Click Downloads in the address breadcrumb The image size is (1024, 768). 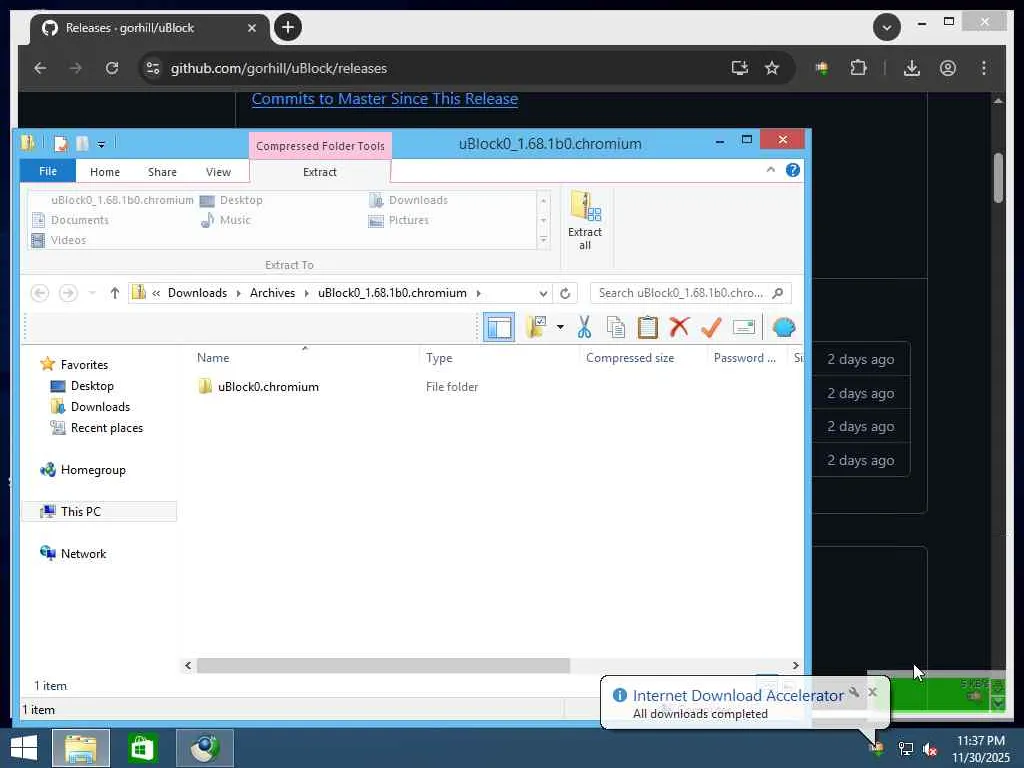(197, 293)
